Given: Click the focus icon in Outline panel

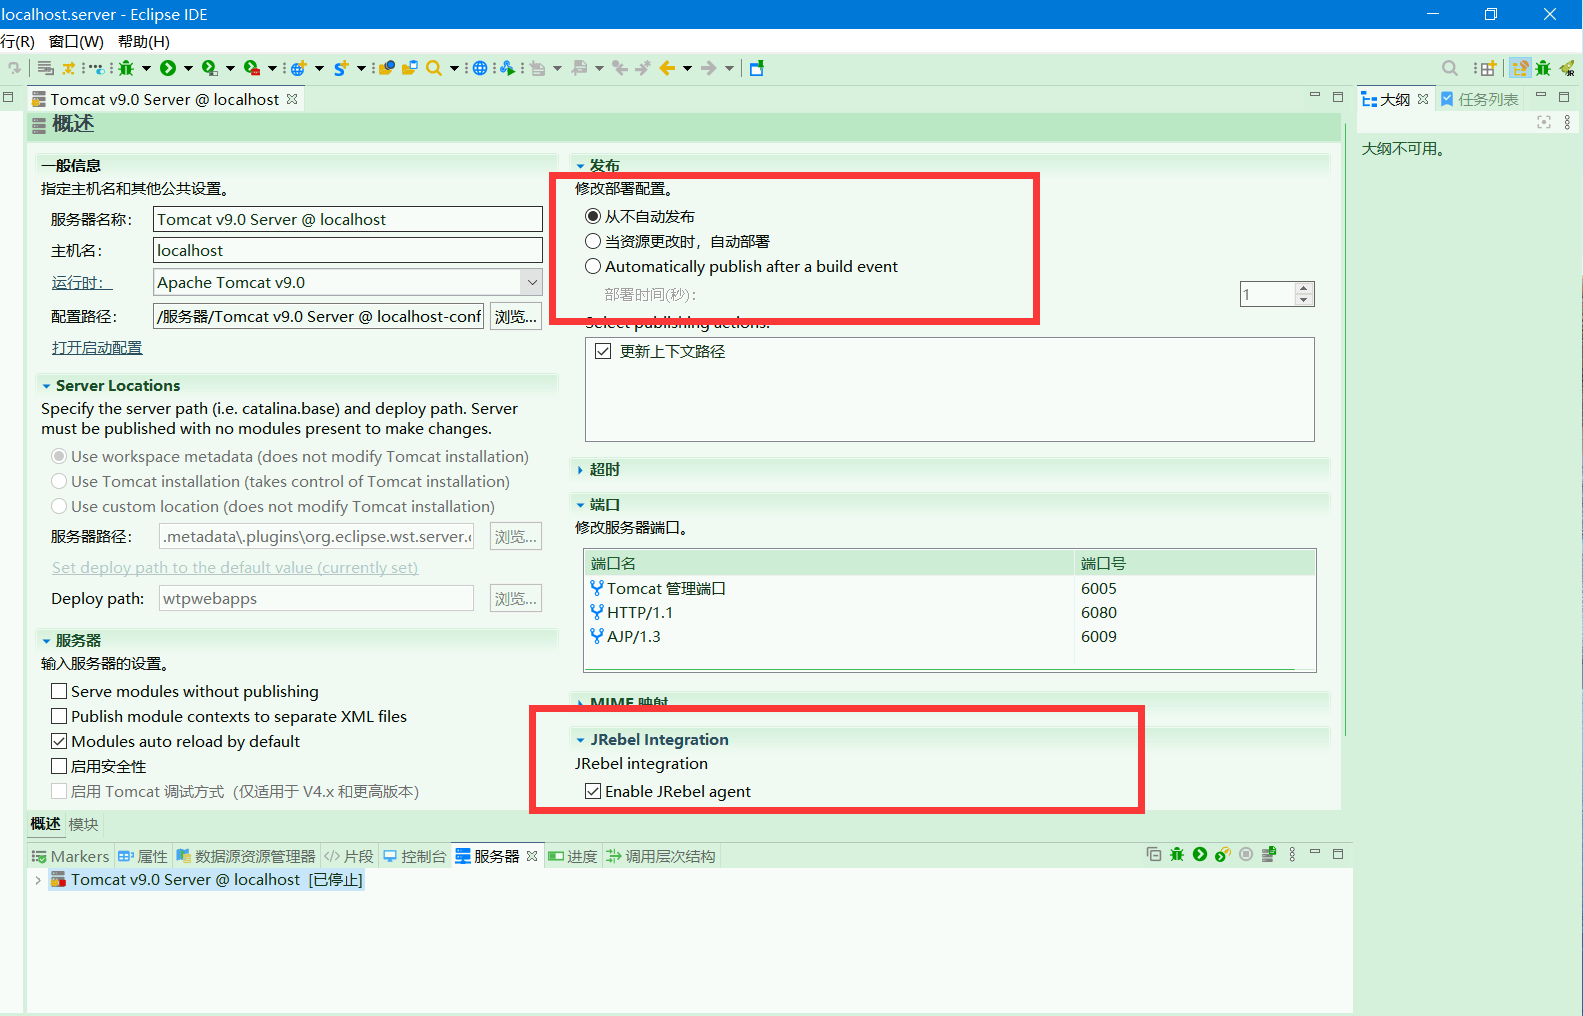Looking at the screenshot, I should coord(1544,122).
